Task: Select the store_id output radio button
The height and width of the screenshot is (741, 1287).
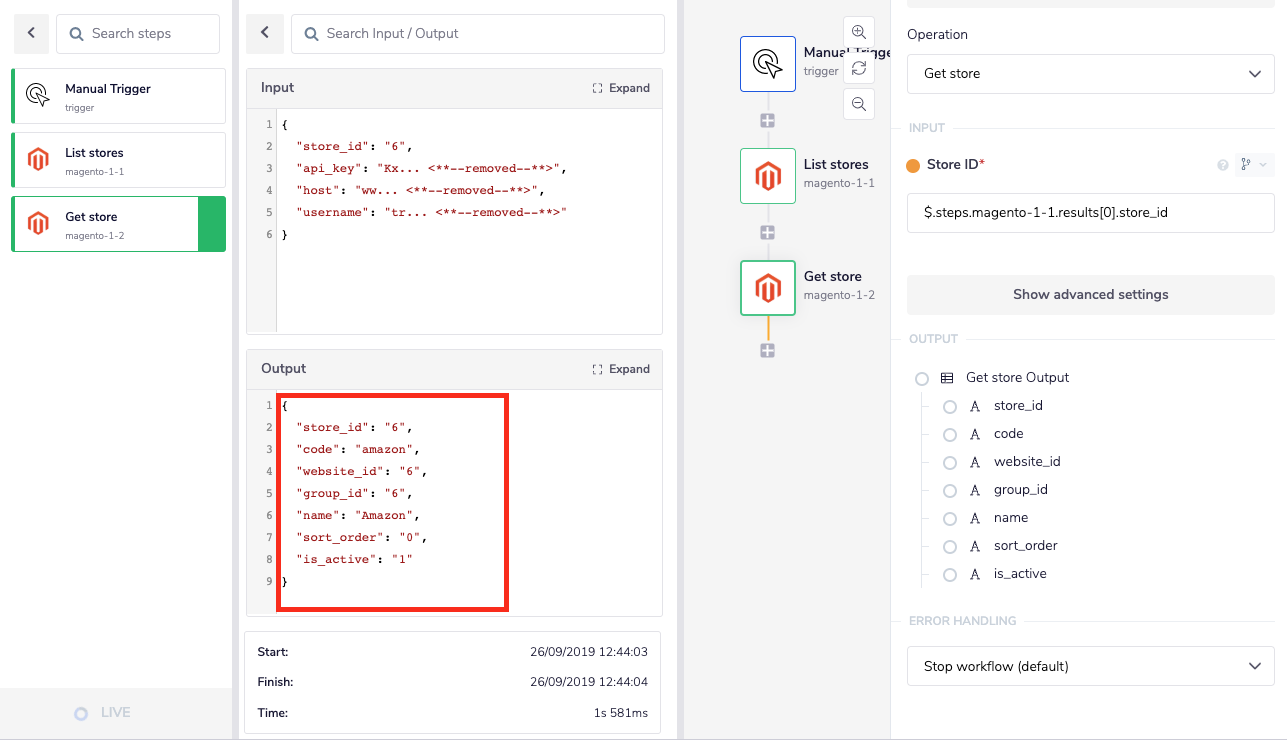Action: point(948,406)
